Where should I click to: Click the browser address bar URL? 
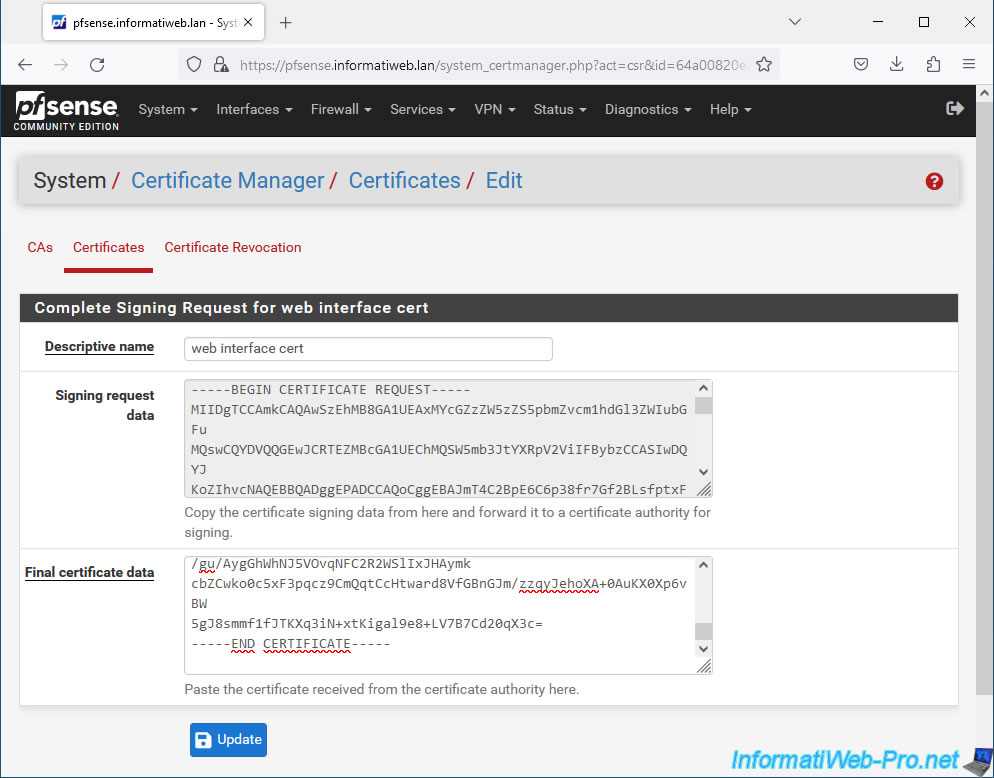493,65
